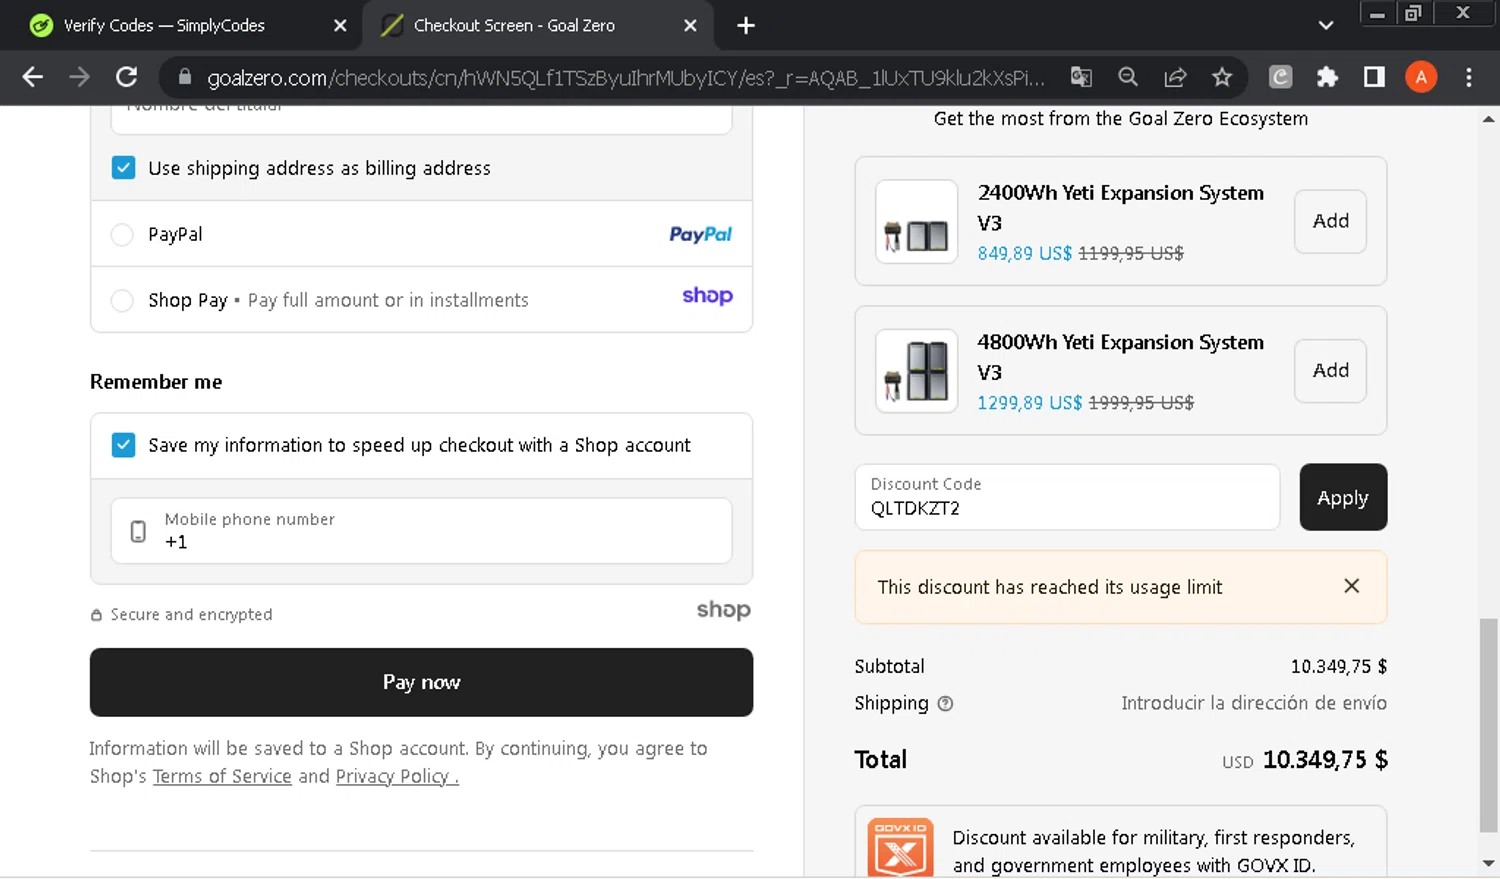Open a new browser tab
This screenshot has height=879, width=1500.
[x=746, y=25]
